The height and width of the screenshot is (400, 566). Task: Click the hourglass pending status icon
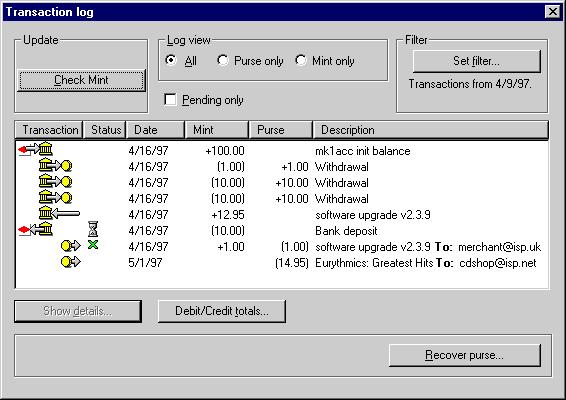(93, 229)
